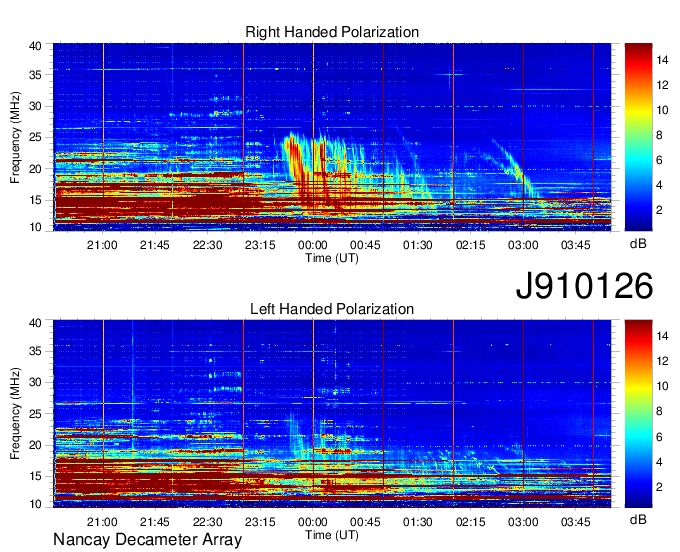Click the 30 MHz tick label of the Right Handed plot

tap(35, 106)
